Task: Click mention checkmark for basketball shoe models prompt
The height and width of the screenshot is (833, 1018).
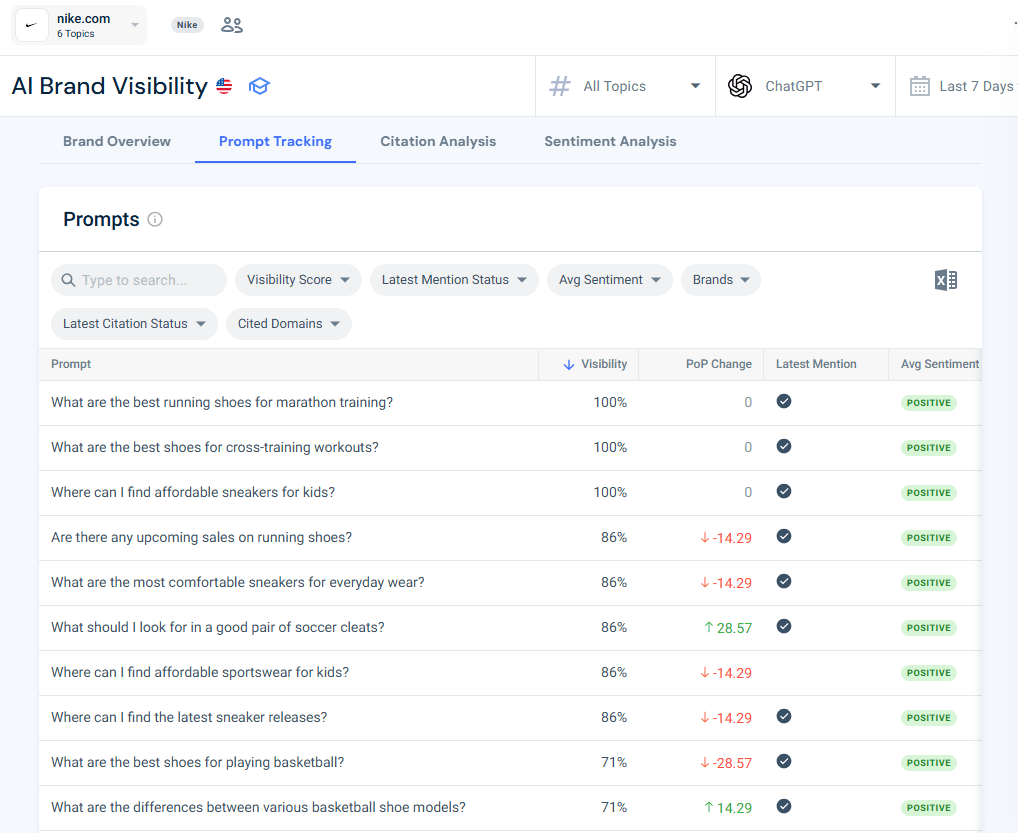Action: tap(784, 806)
